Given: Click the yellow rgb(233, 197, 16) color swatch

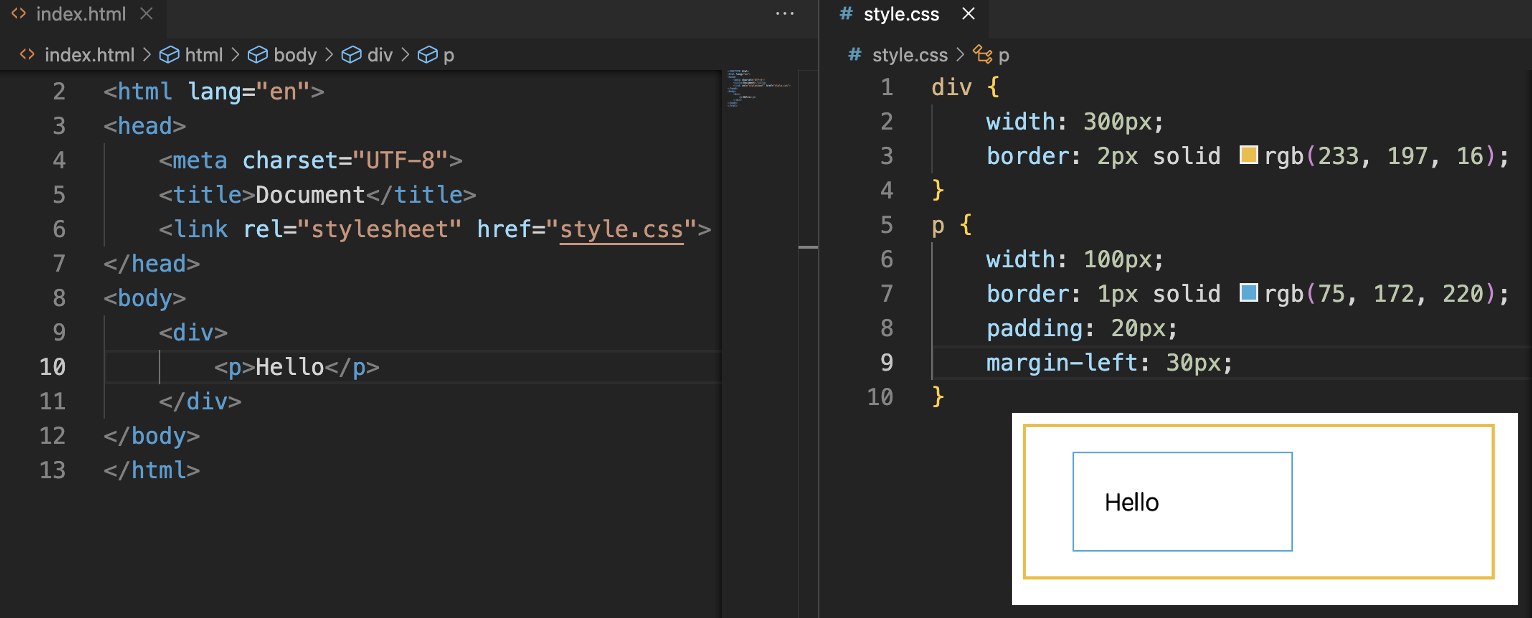Looking at the screenshot, I should (x=1247, y=155).
